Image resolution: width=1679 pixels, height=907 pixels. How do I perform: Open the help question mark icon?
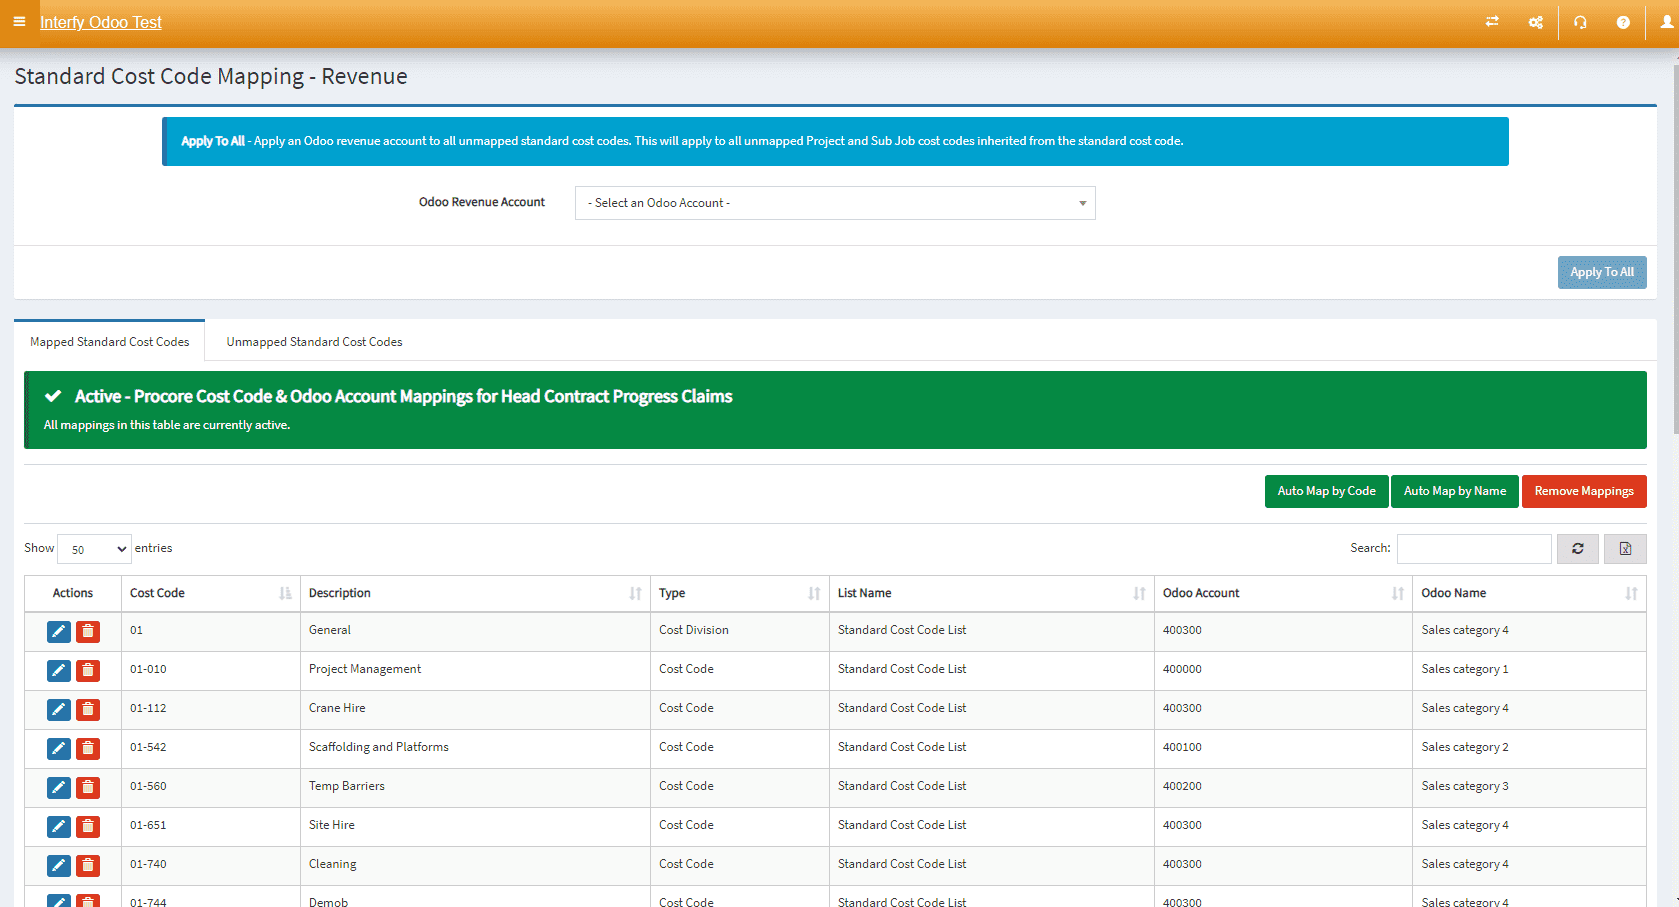(1623, 22)
